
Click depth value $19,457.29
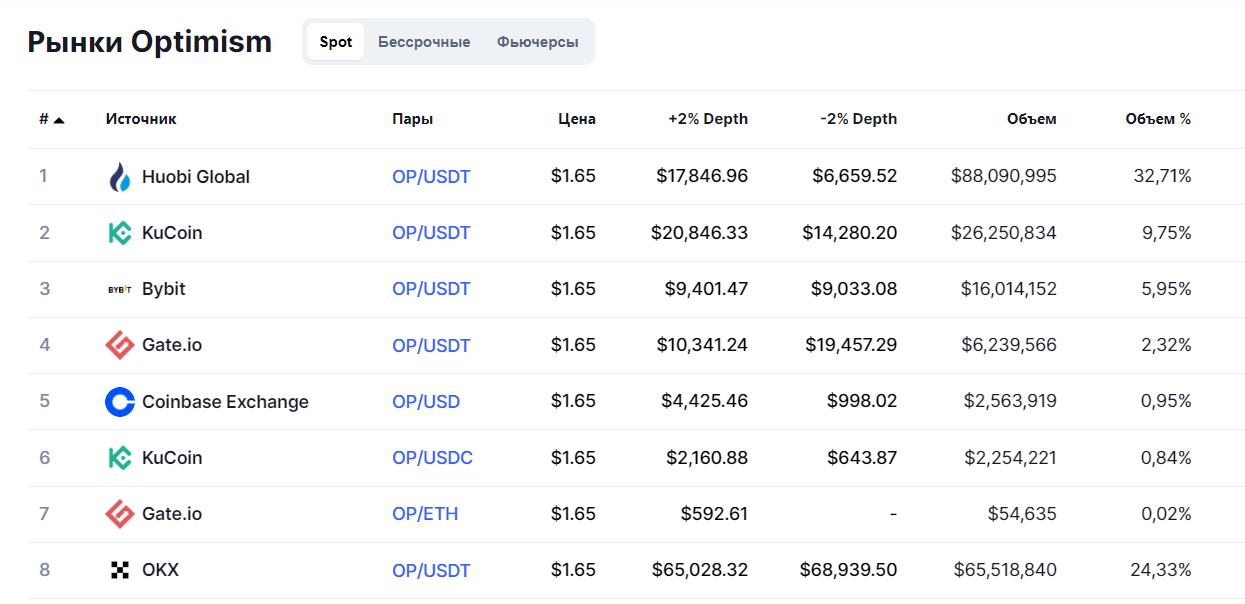point(851,344)
